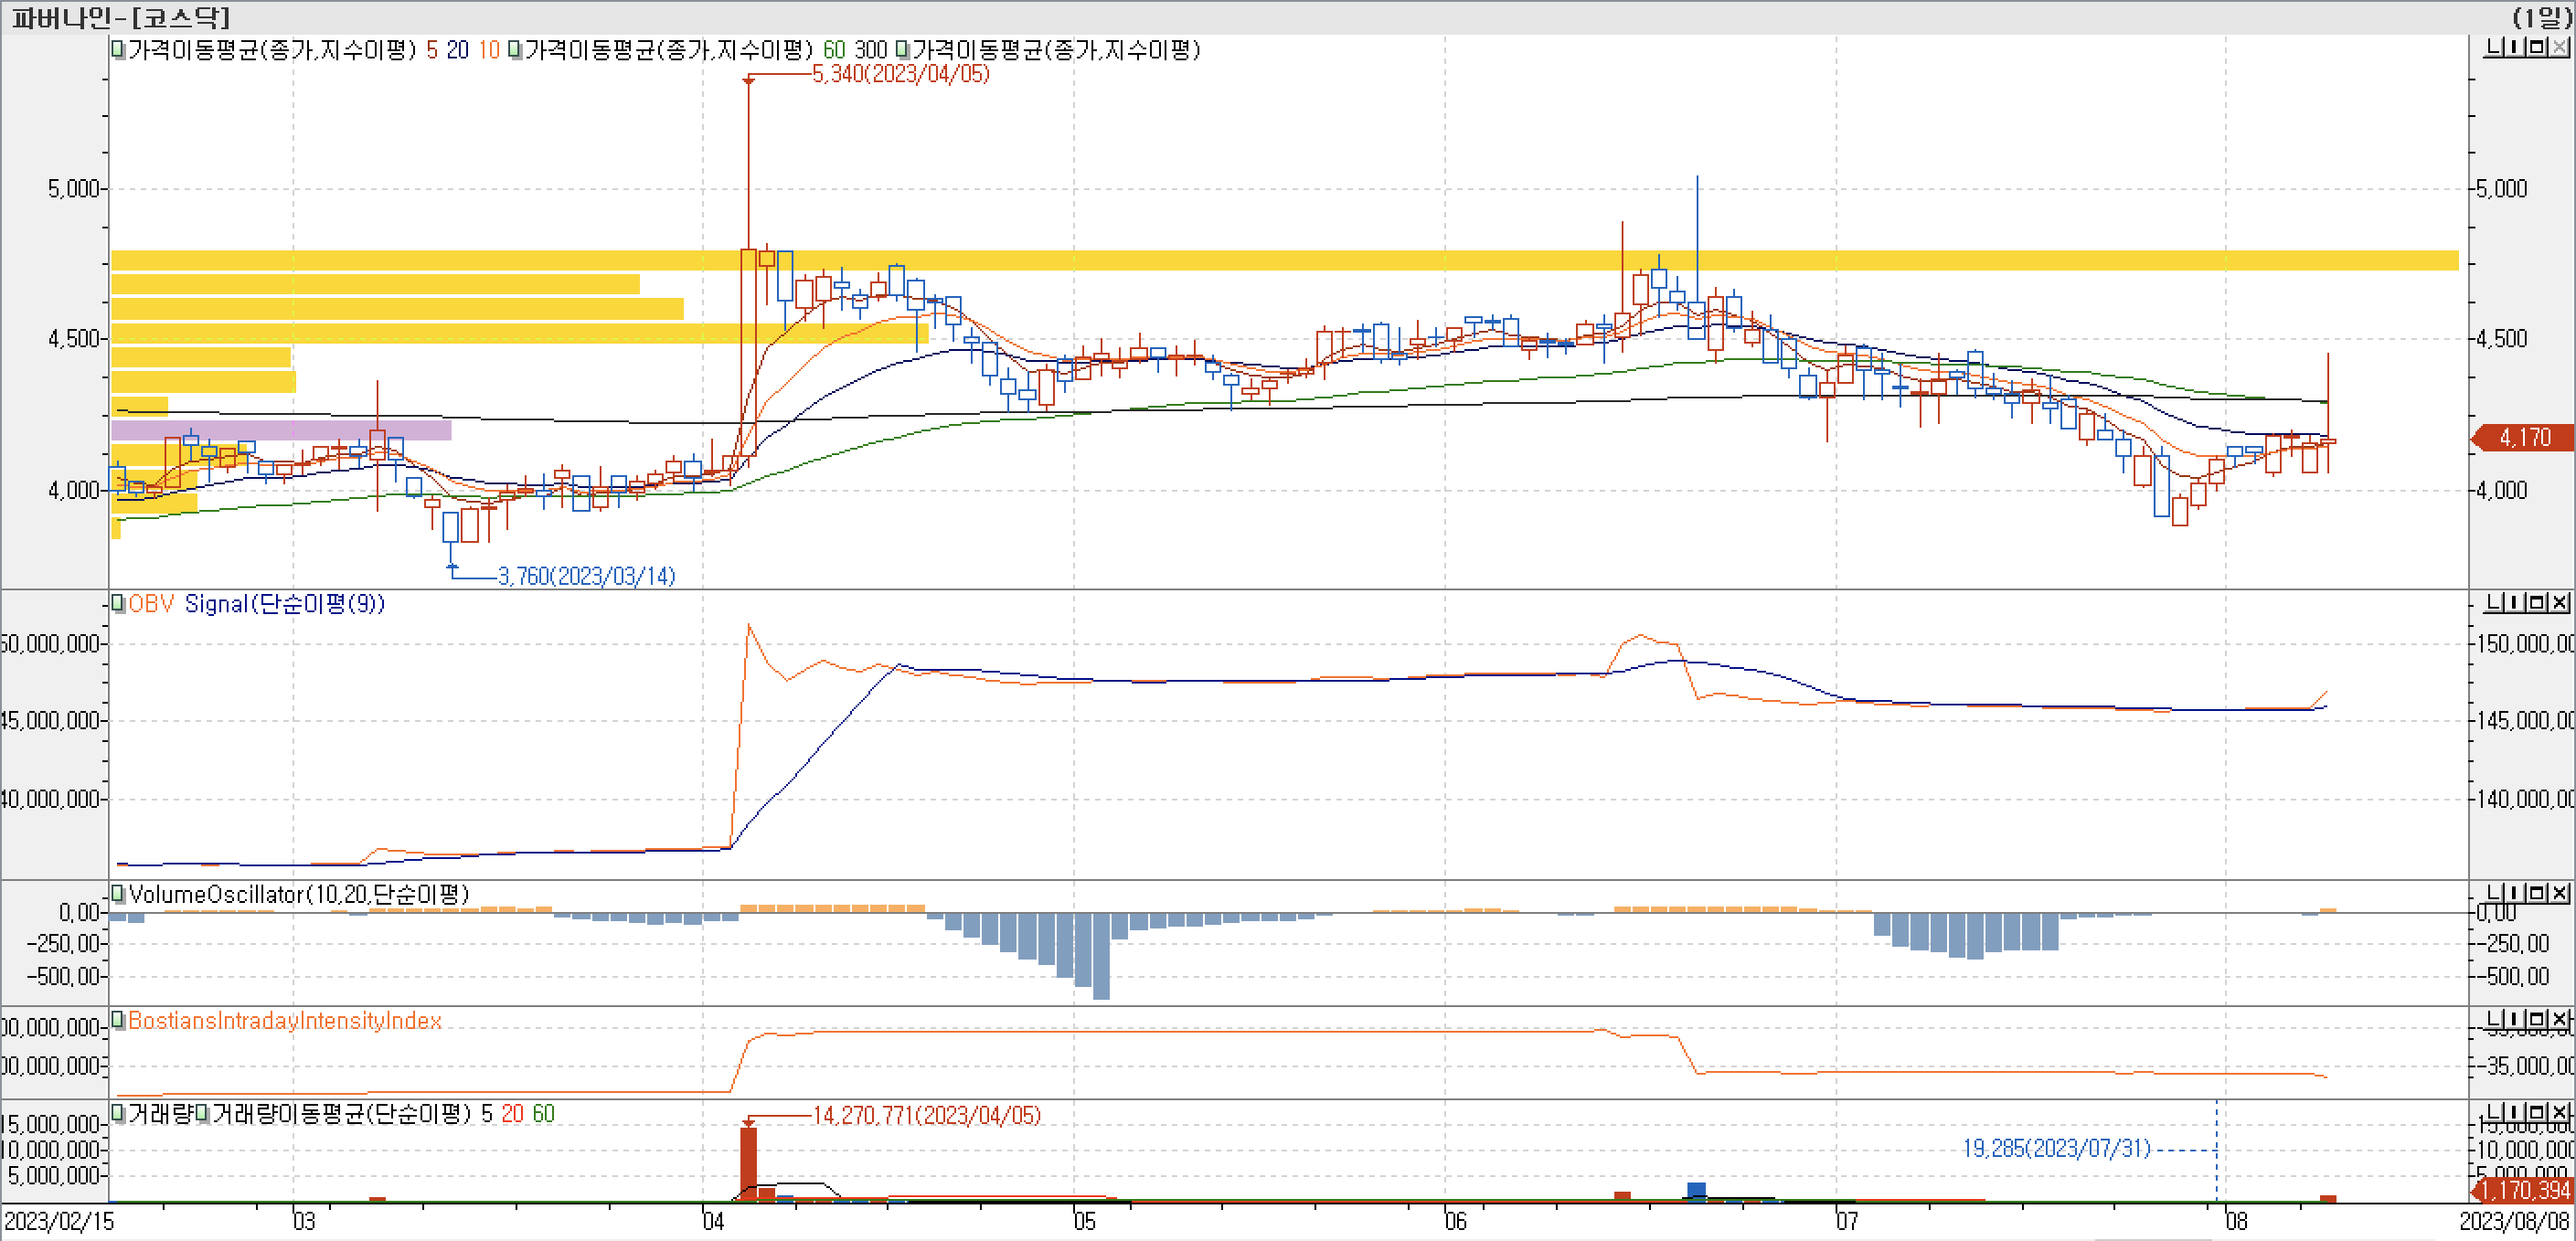Viewport: 2576px width, 1241px height.
Task: Click the 60 300 moving average label
Action: 854,50
